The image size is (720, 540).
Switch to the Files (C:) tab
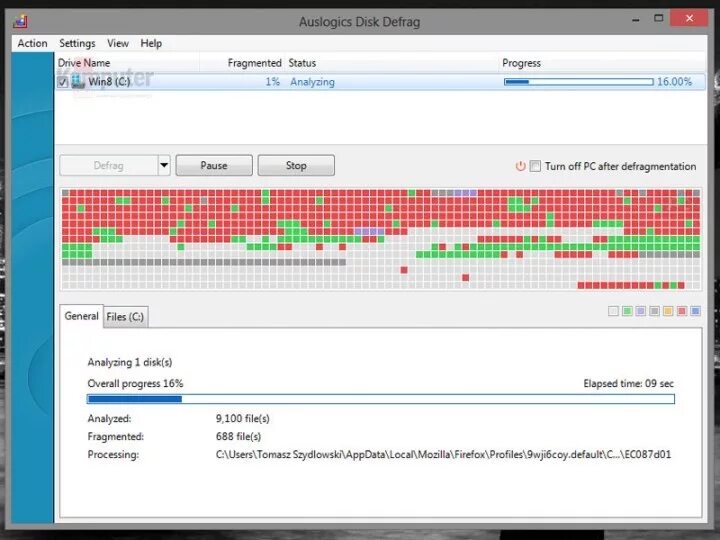pos(125,317)
